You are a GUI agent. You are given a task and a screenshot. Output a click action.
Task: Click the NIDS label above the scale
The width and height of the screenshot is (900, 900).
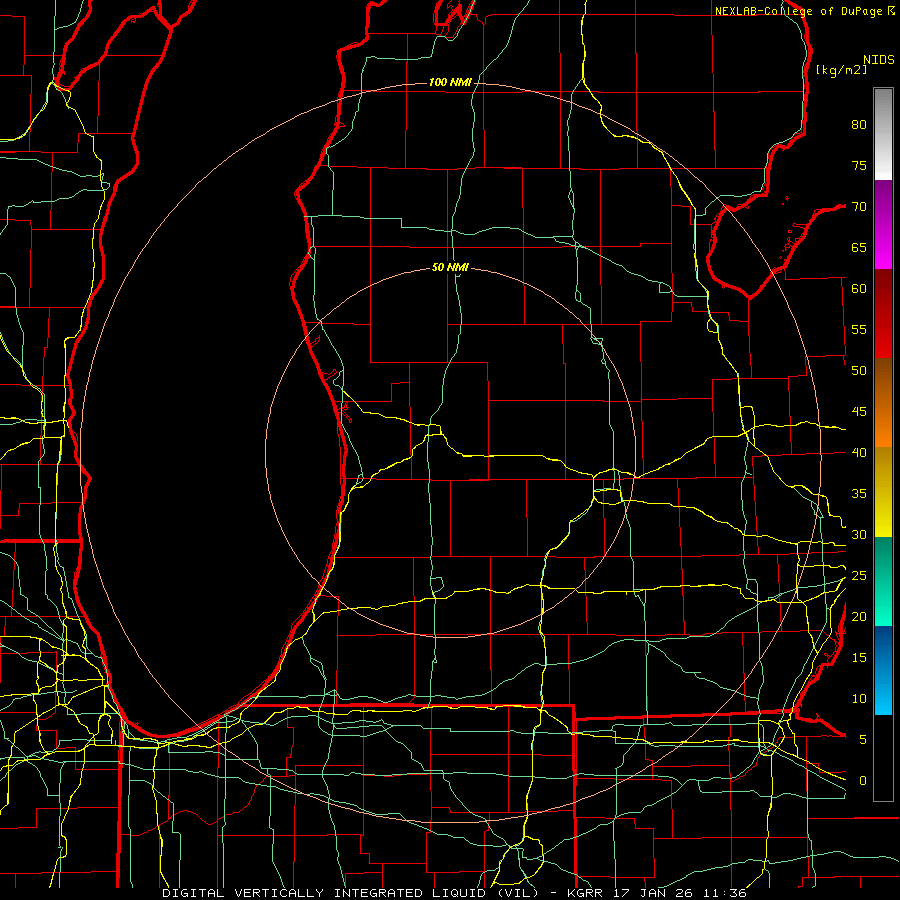[x=879, y=60]
